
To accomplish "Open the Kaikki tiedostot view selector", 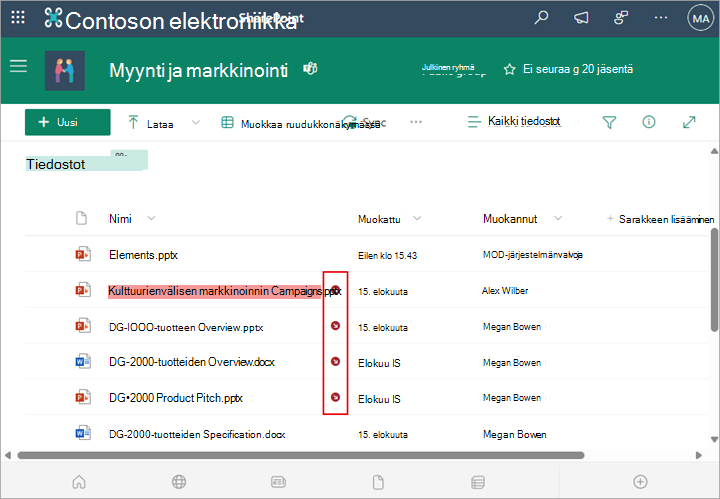I will click(514, 121).
